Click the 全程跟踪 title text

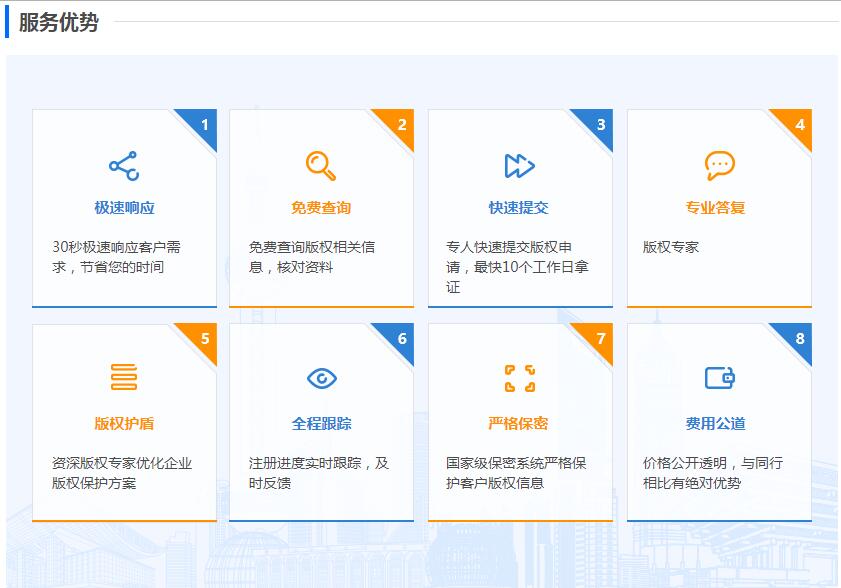tap(321, 424)
